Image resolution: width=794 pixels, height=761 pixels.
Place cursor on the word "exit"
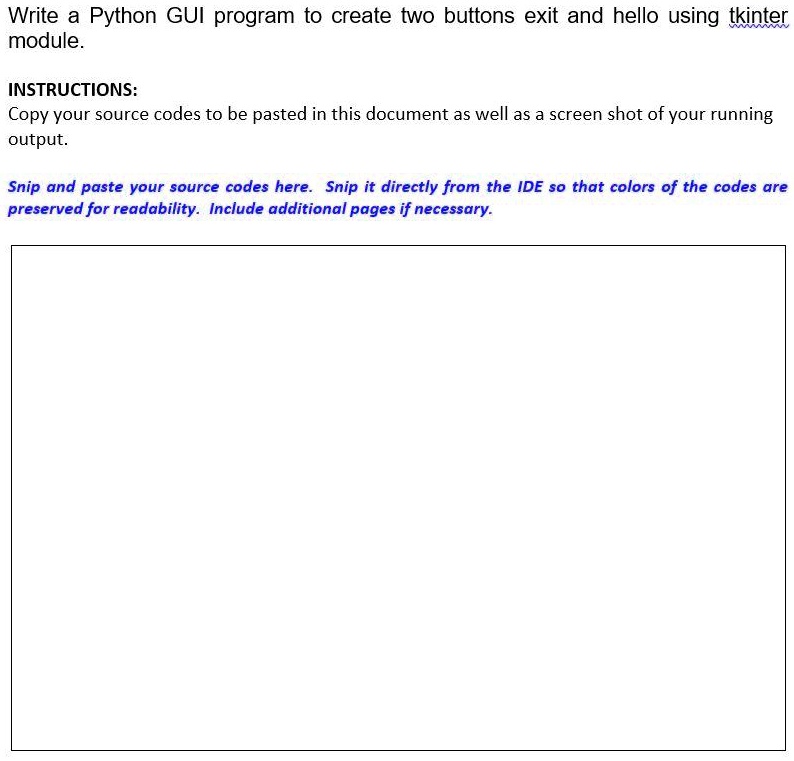541,16
